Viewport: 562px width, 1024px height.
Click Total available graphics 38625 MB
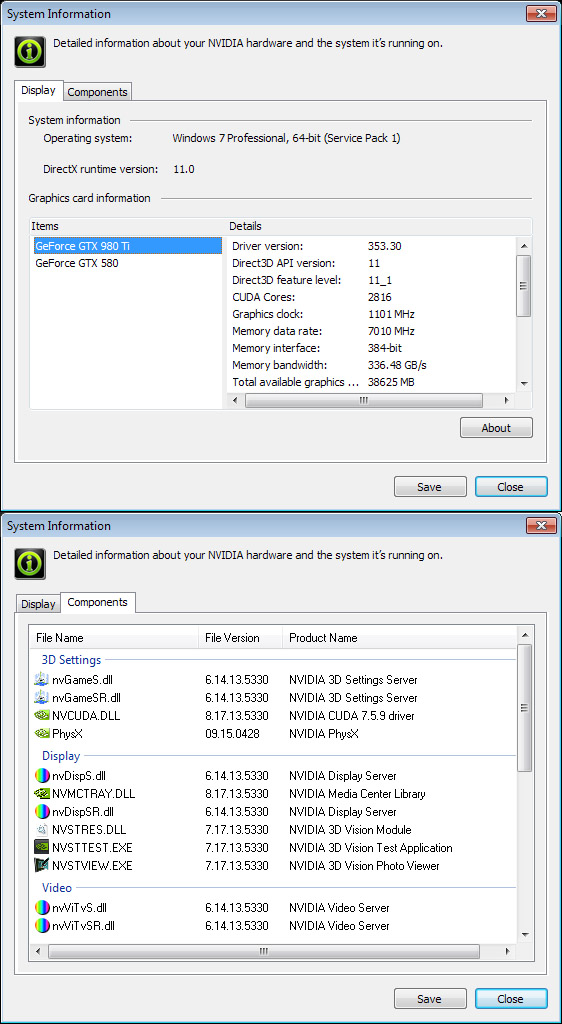(x=390, y=382)
